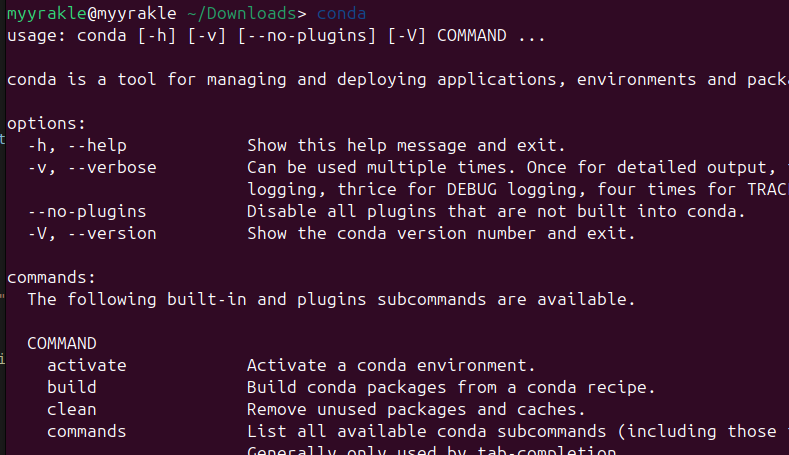This screenshot has width=789, height=455.
Task: Click the --no-plugins option text
Action: tap(87, 211)
